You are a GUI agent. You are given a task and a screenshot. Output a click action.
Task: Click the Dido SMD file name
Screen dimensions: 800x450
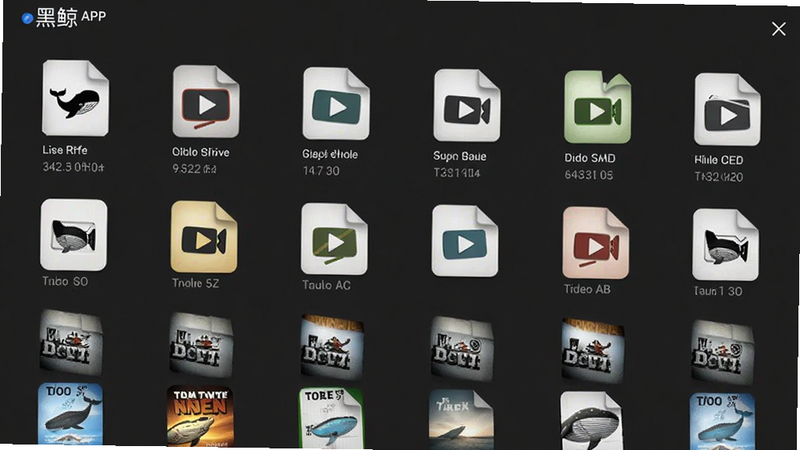590,158
